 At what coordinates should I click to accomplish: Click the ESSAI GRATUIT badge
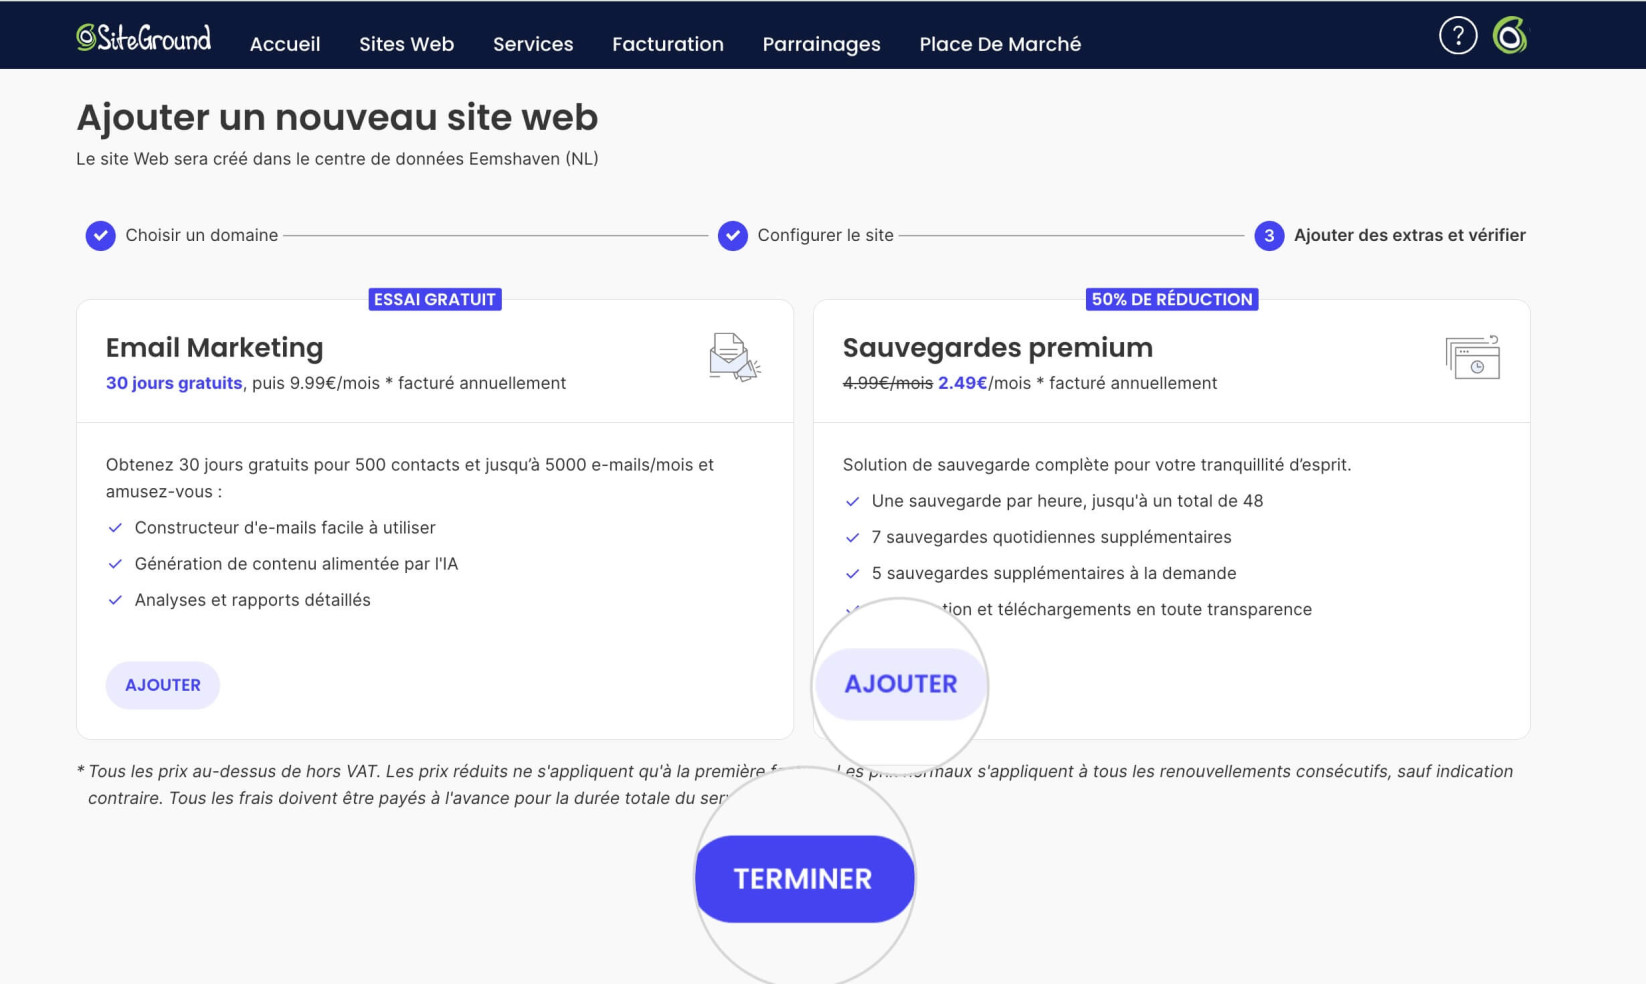tap(435, 299)
